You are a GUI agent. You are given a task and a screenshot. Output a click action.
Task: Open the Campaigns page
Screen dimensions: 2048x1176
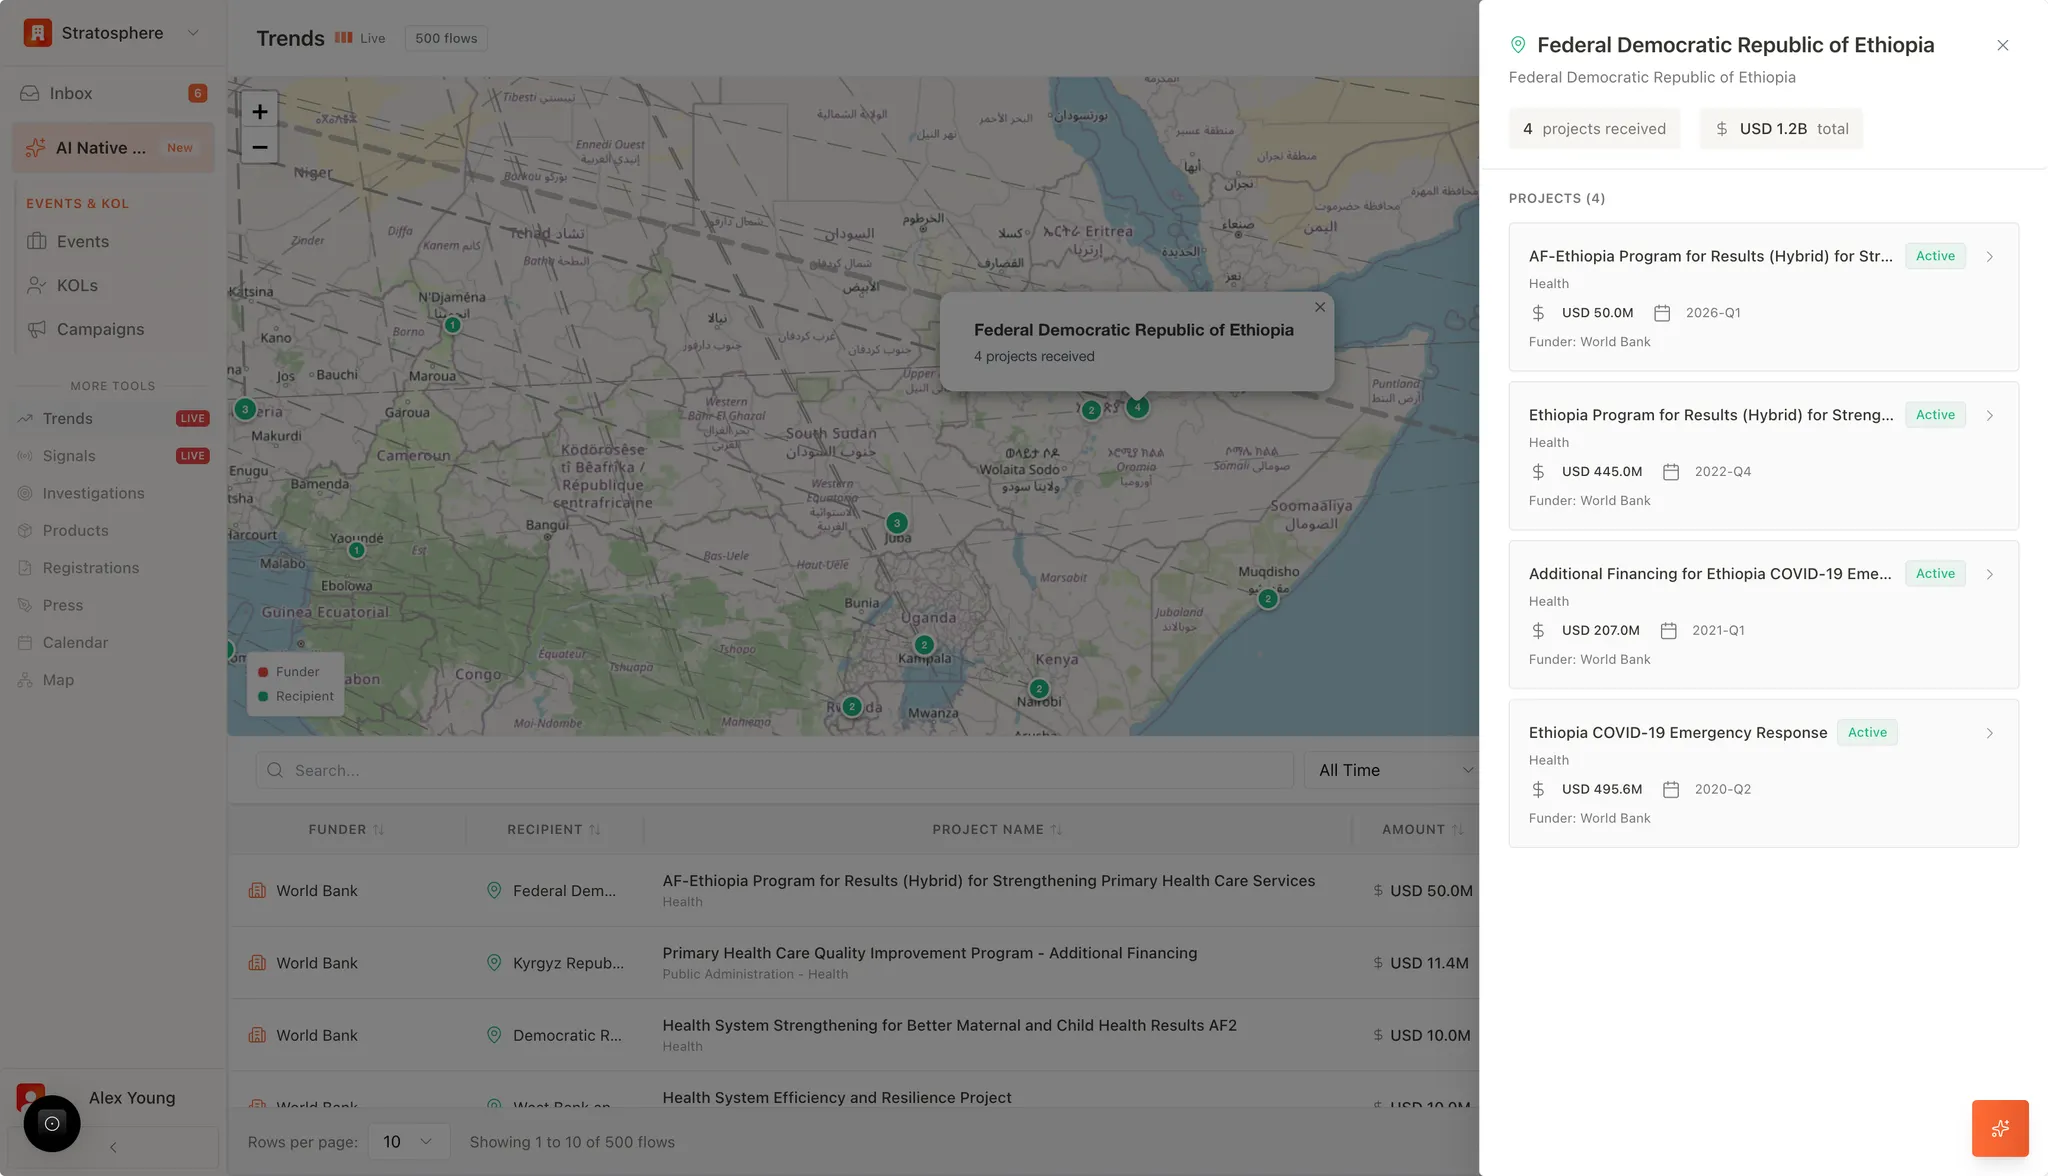pyautogui.click(x=100, y=329)
